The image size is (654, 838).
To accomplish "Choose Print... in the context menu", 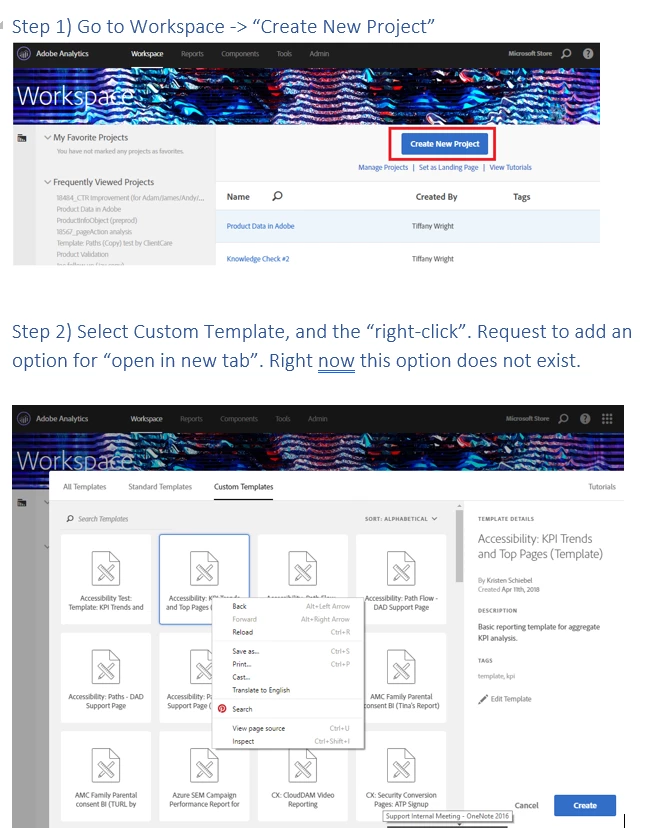I will tap(289, 664).
